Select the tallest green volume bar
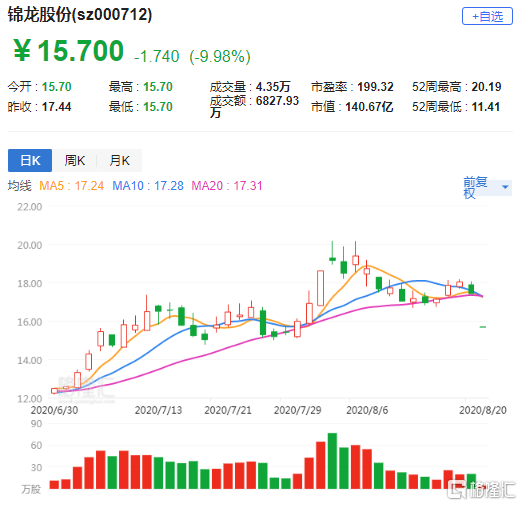Image resolution: width=522 pixels, height=506 pixels. click(x=332, y=461)
